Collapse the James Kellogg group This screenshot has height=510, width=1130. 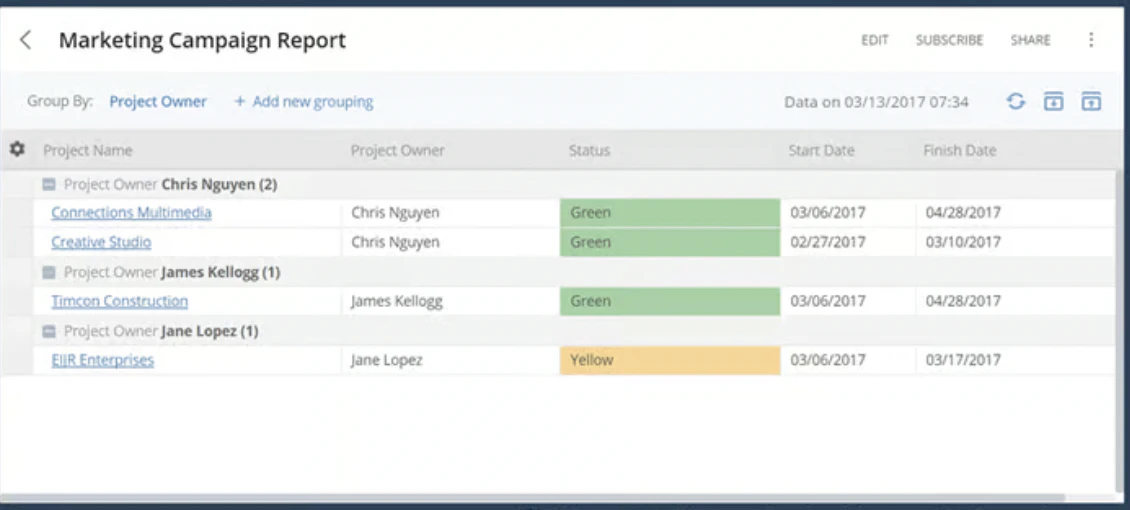[x=49, y=272]
